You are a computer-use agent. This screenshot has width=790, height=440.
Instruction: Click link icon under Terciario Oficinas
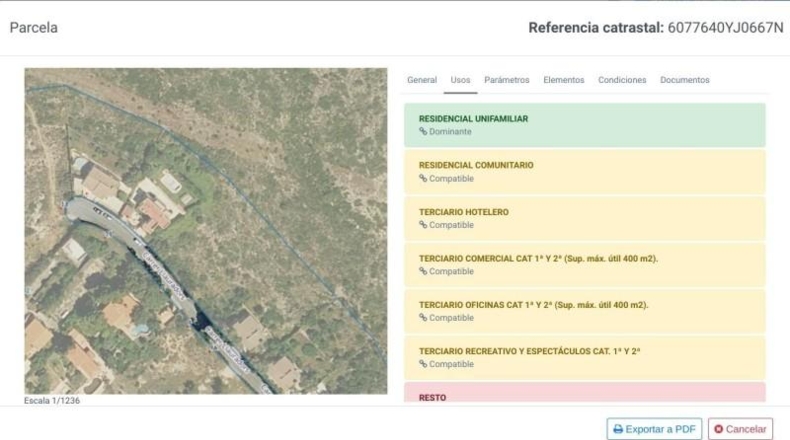pyautogui.click(x=423, y=318)
